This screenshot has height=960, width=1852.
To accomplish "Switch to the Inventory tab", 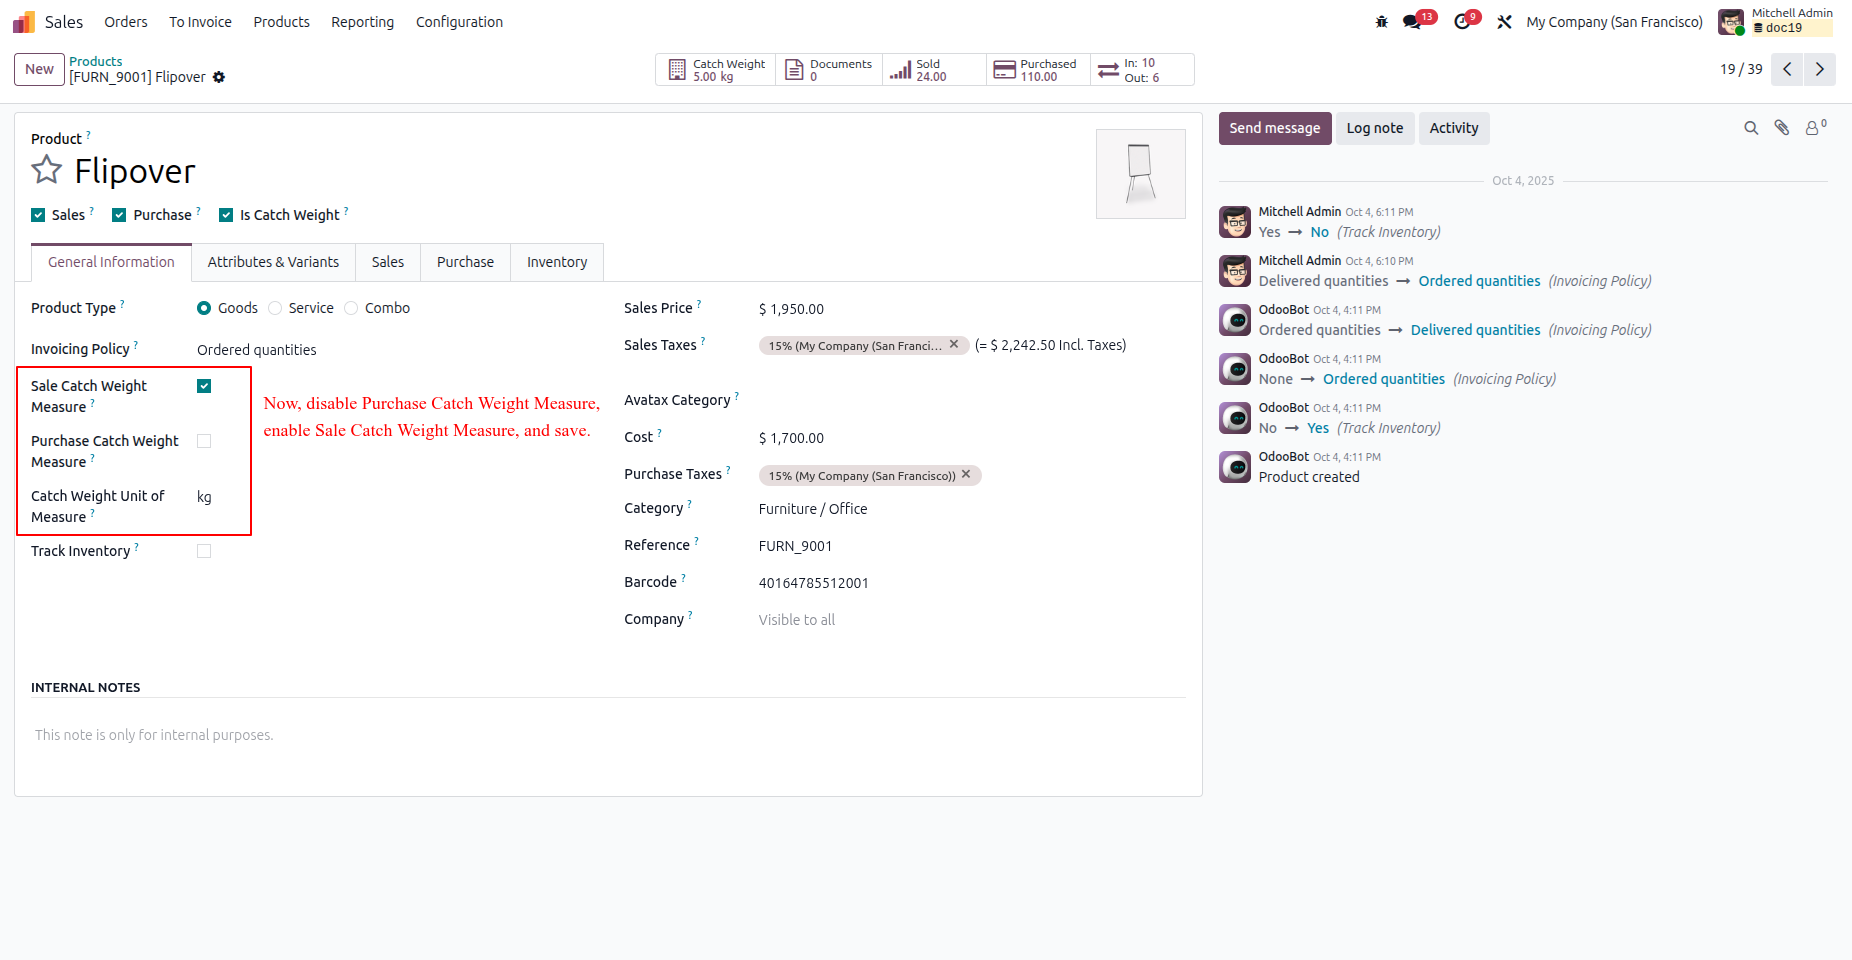I will (x=557, y=262).
